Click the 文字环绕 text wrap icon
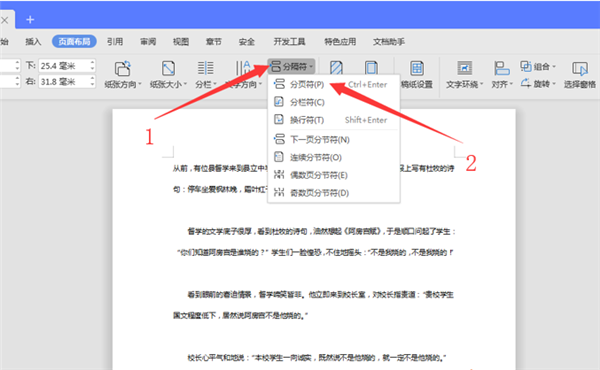The image size is (600, 370). tap(465, 68)
